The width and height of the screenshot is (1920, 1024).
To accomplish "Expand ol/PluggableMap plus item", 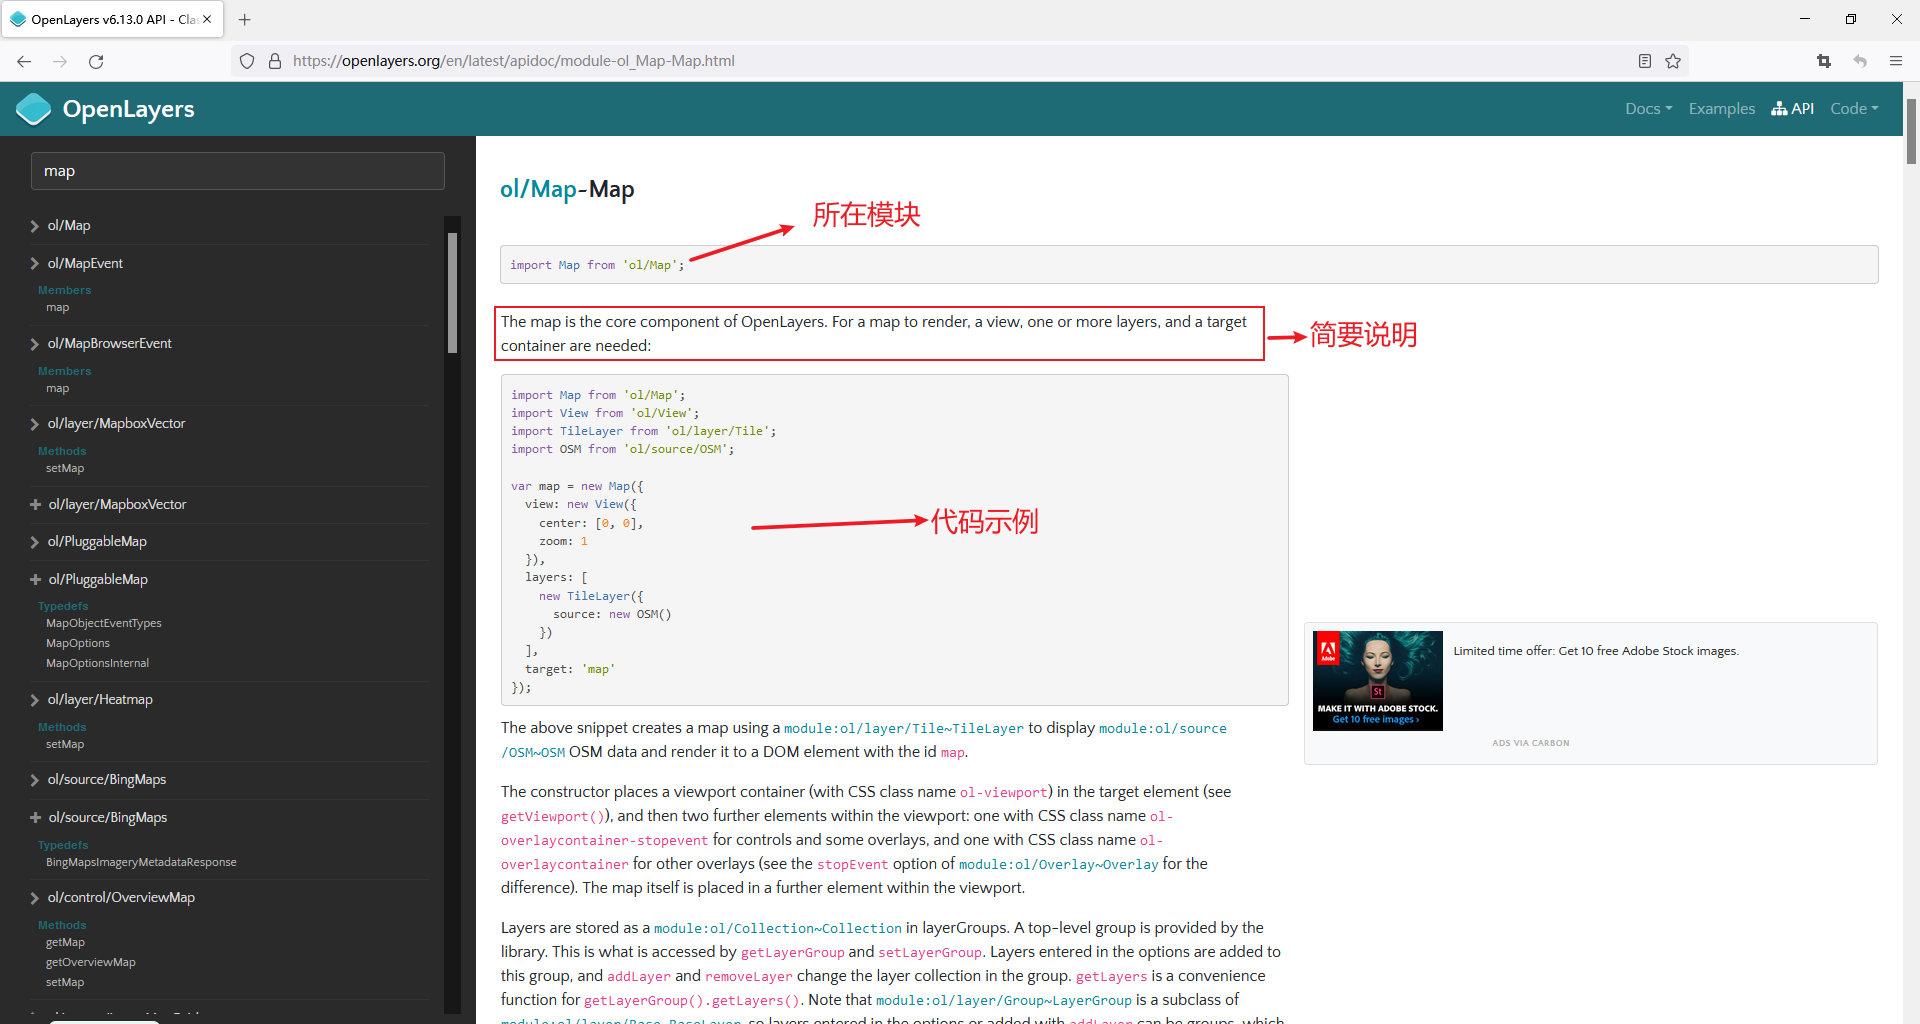I will point(35,579).
